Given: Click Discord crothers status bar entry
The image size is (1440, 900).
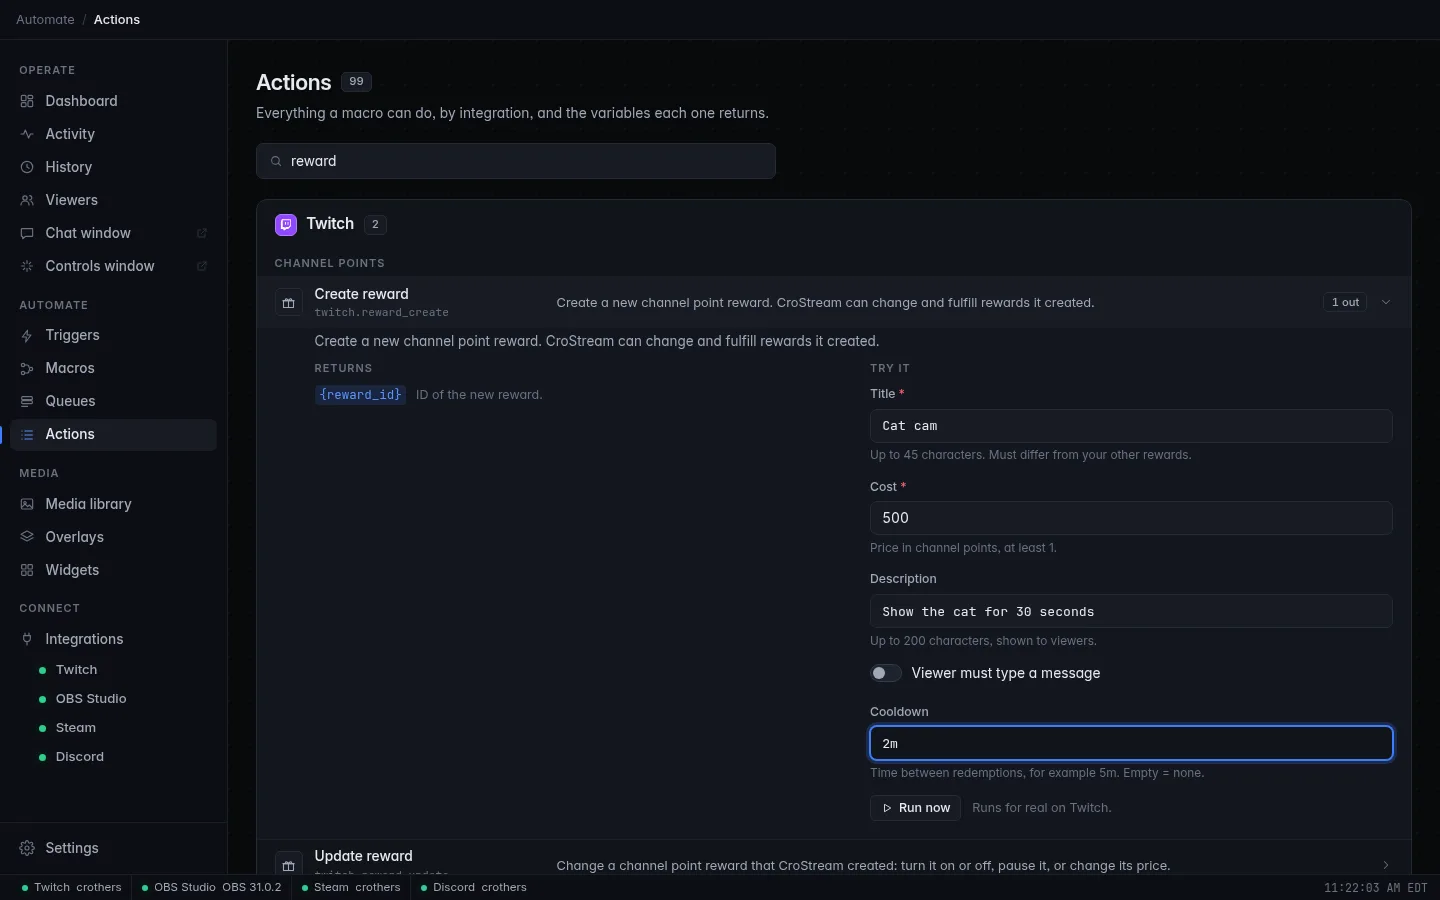Looking at the screenshot, I should pyautogui.click(x=473, y=887).
